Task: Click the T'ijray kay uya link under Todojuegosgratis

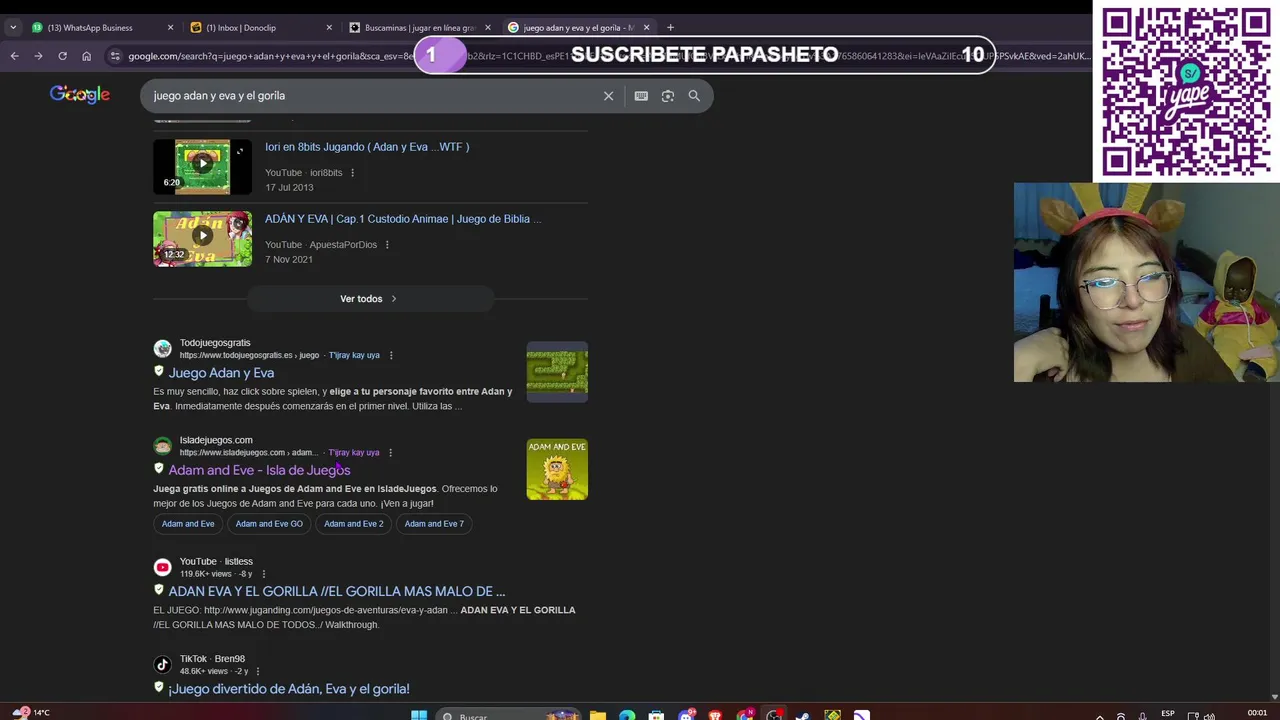Action: tap(354, 355)
